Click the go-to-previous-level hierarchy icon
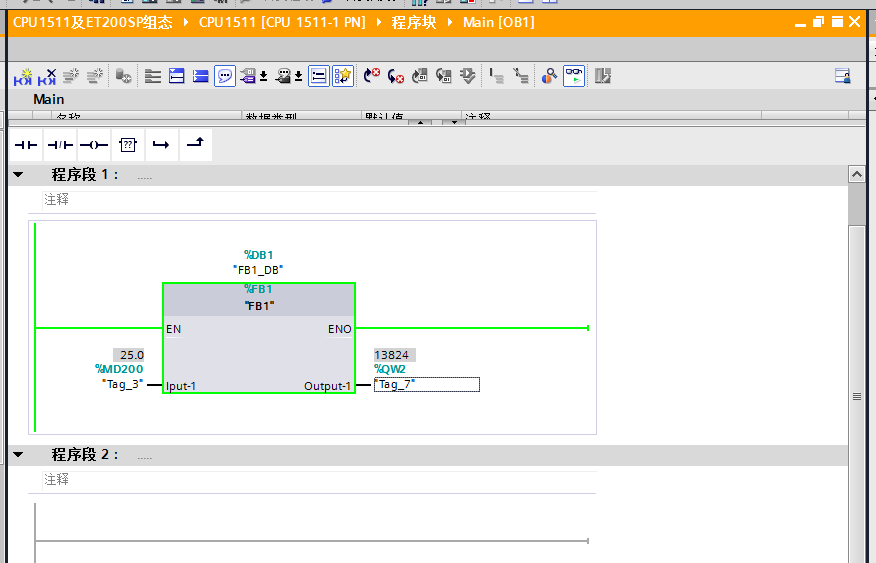 [x=496, y=76]
